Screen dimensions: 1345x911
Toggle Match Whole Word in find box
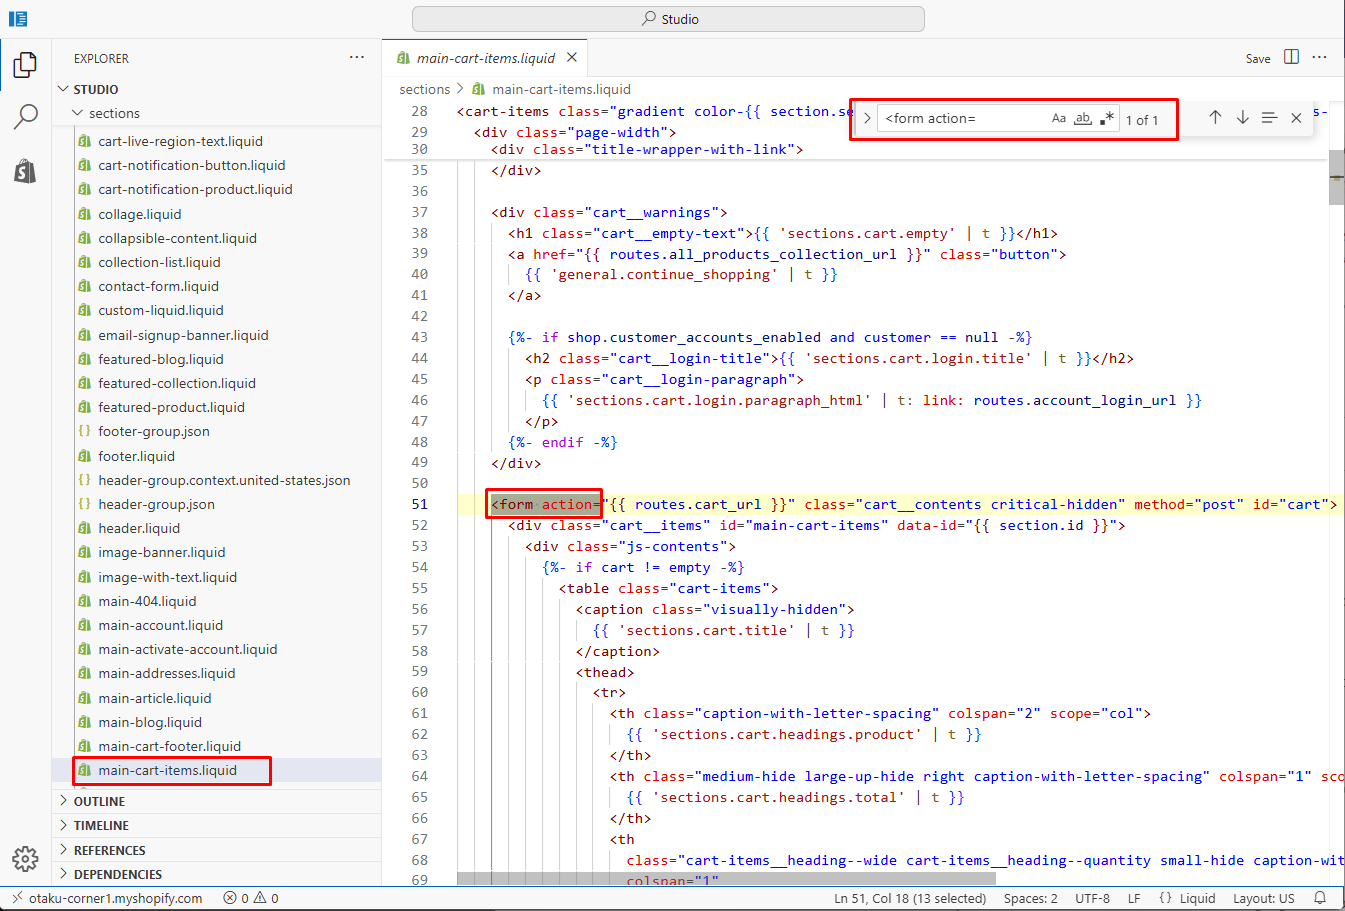[1083, 118]
